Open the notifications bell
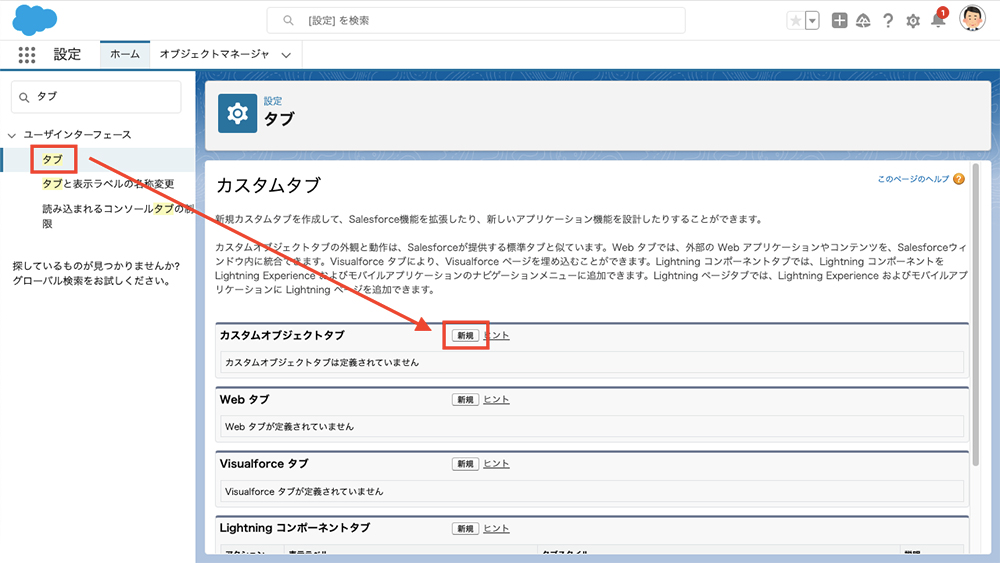The image size is (1000, 563). tap(938, 20)
